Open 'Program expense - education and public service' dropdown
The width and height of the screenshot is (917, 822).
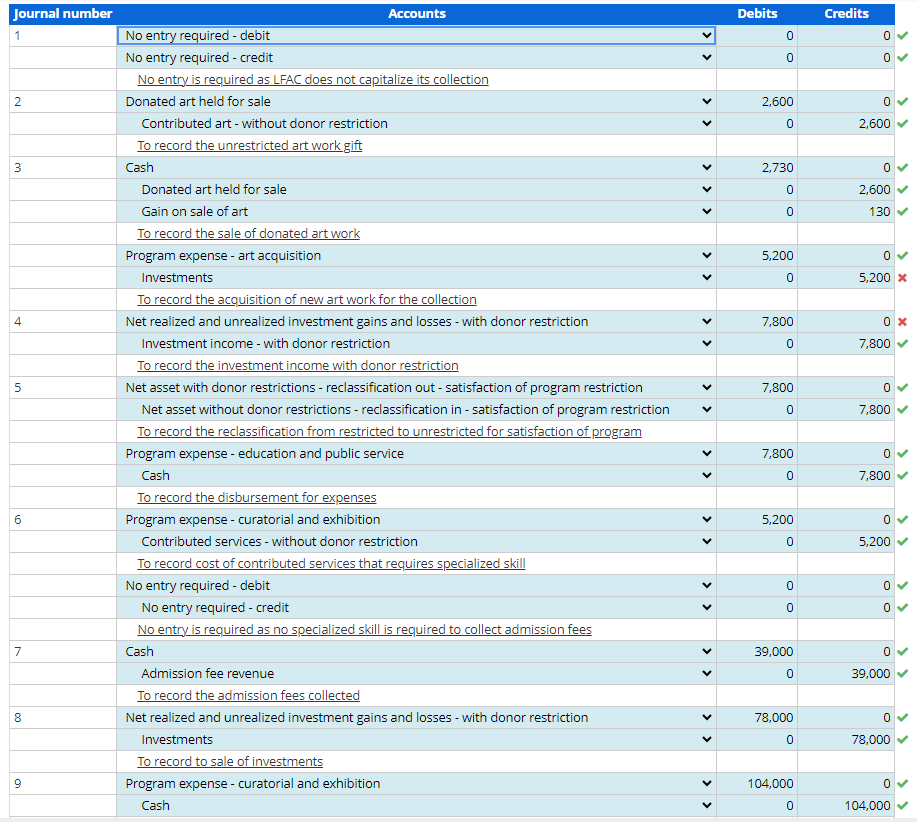tap(416, 454)
